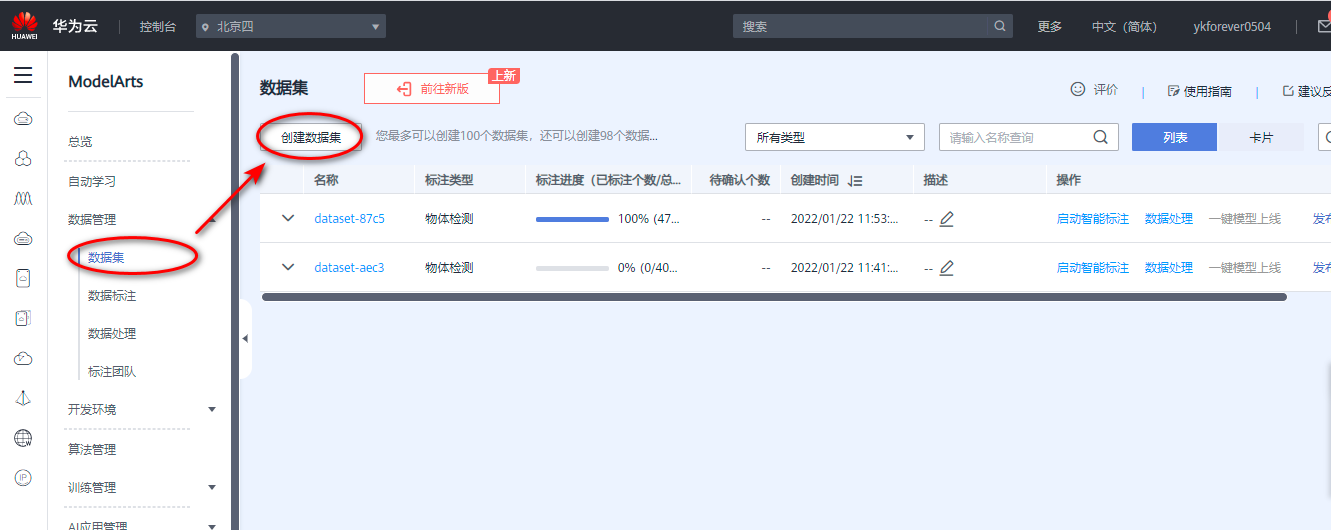Image resolution: width=1331 pixels, height=530 pixels.
Task: Switch to 列表 view
Action: [x=1175, y=137]
